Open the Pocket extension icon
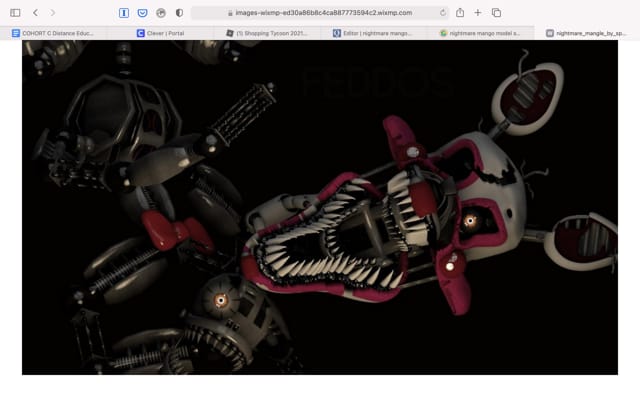 click(142, 13)
